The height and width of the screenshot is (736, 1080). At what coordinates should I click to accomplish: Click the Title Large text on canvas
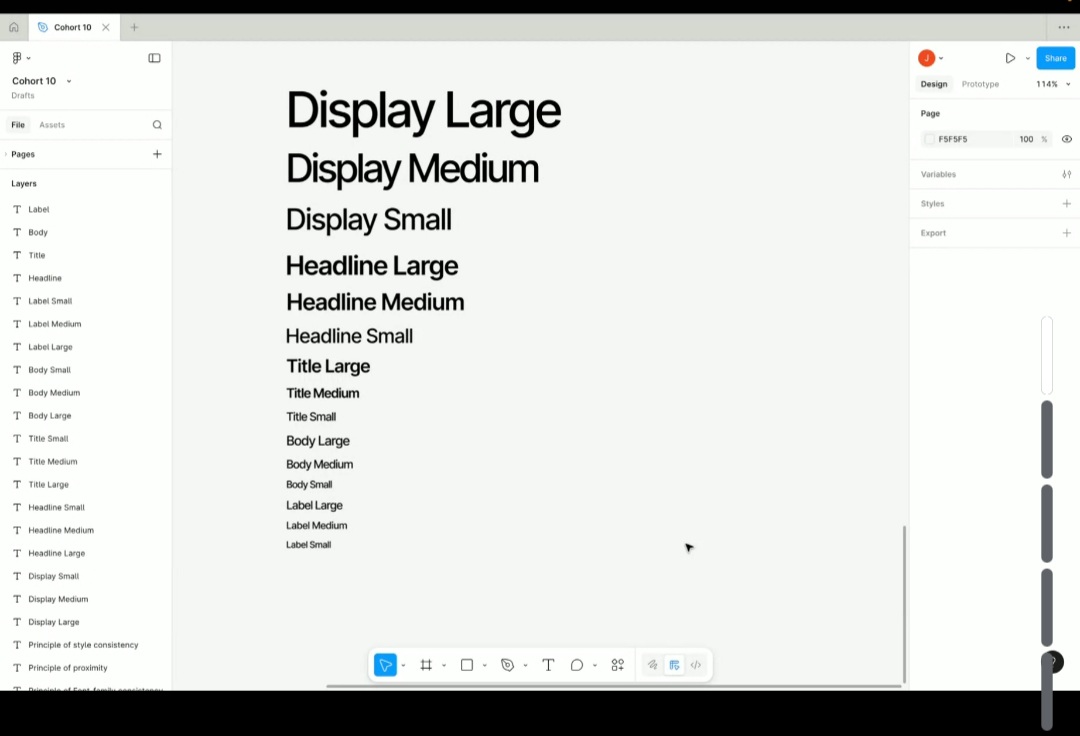point(328,367)
